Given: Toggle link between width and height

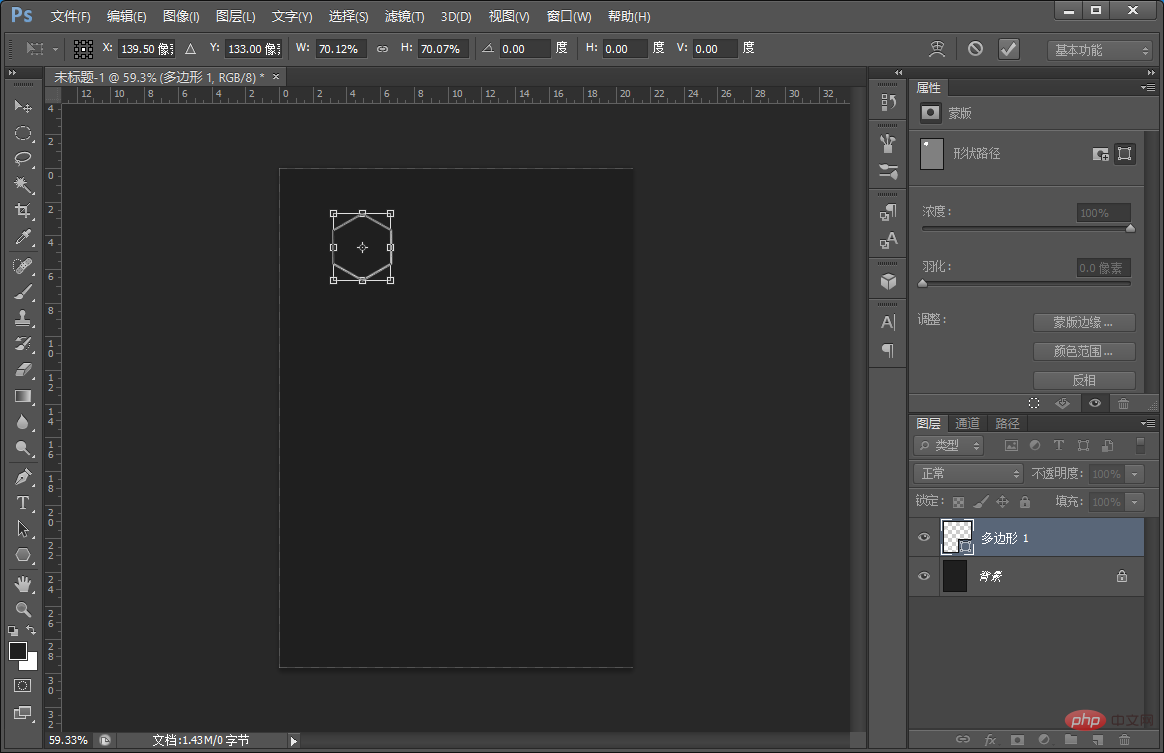Looking at the screenshot, I should (x=382, y=49).
